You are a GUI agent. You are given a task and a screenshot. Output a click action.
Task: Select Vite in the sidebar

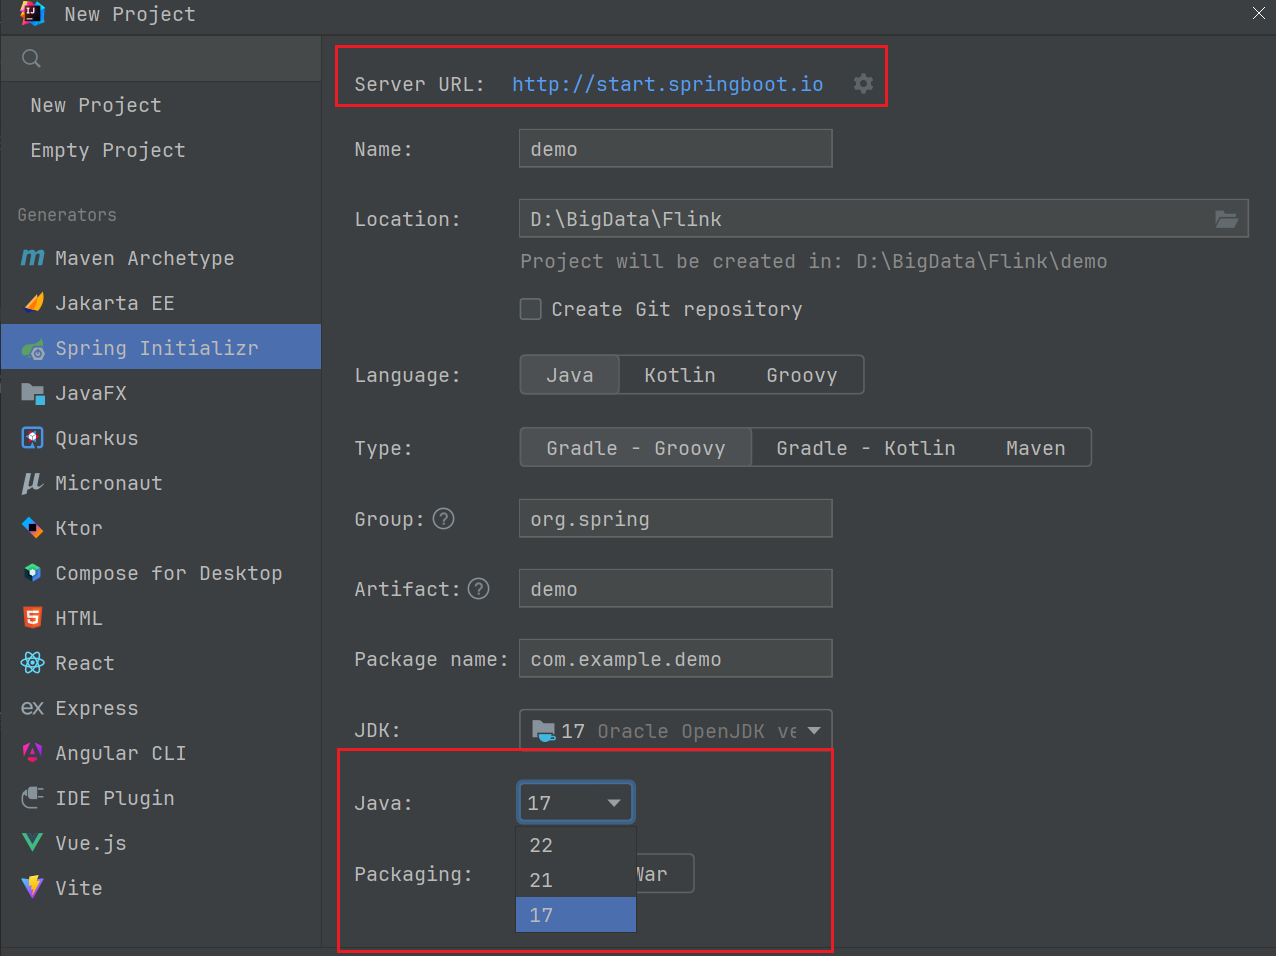(x=161, y=888)
